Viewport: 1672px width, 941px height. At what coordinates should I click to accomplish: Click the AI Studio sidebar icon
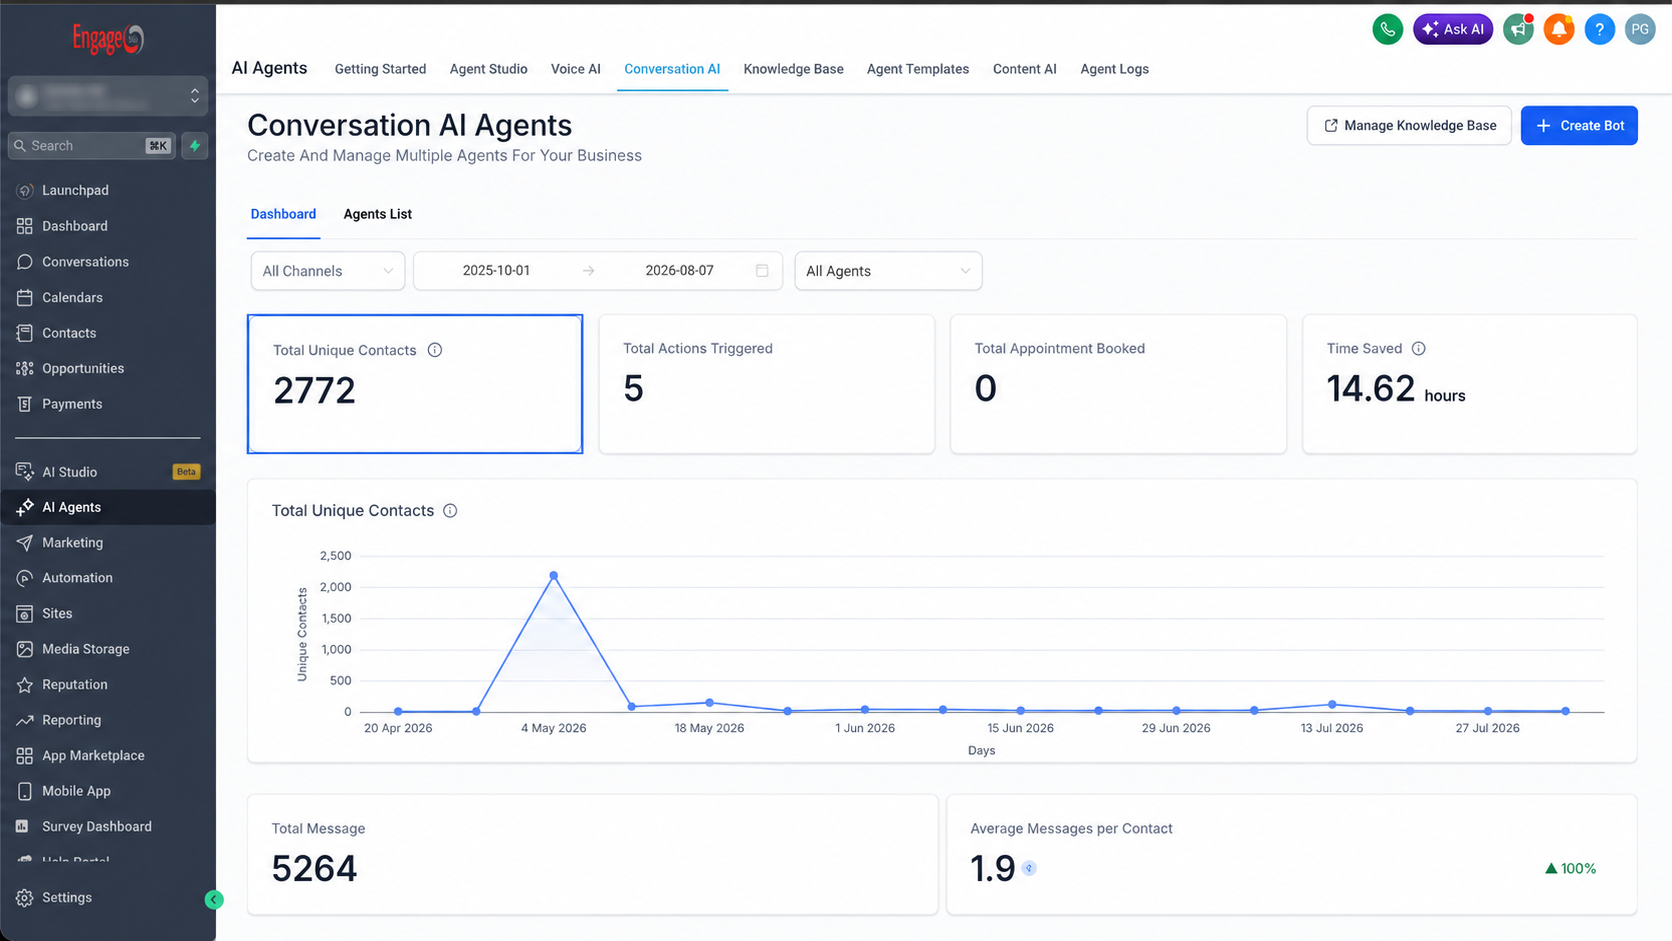[x=25, y=472]
